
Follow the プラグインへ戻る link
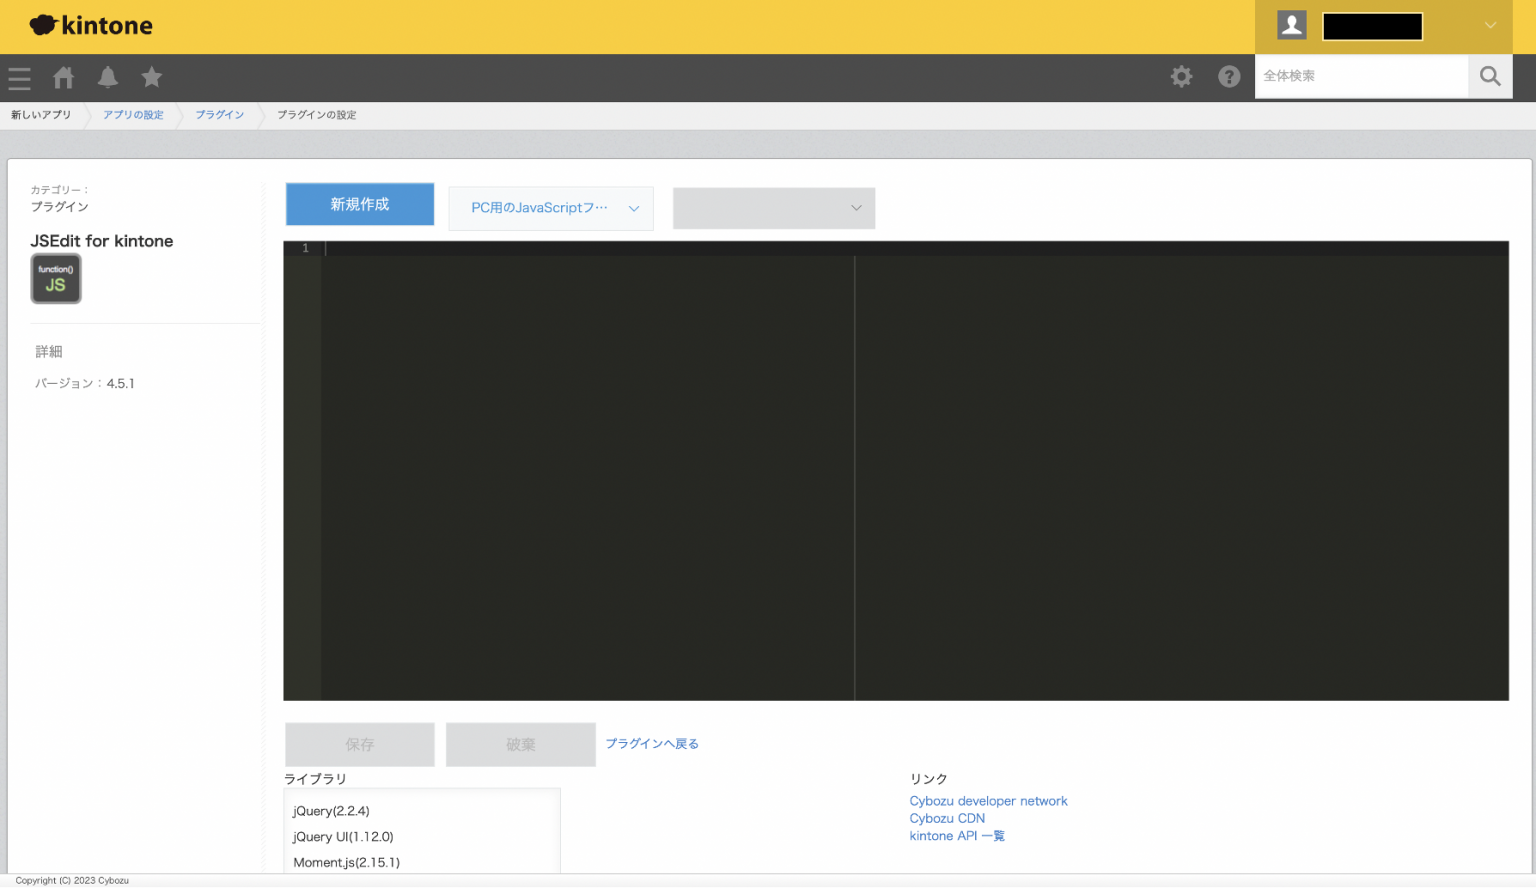651,743
